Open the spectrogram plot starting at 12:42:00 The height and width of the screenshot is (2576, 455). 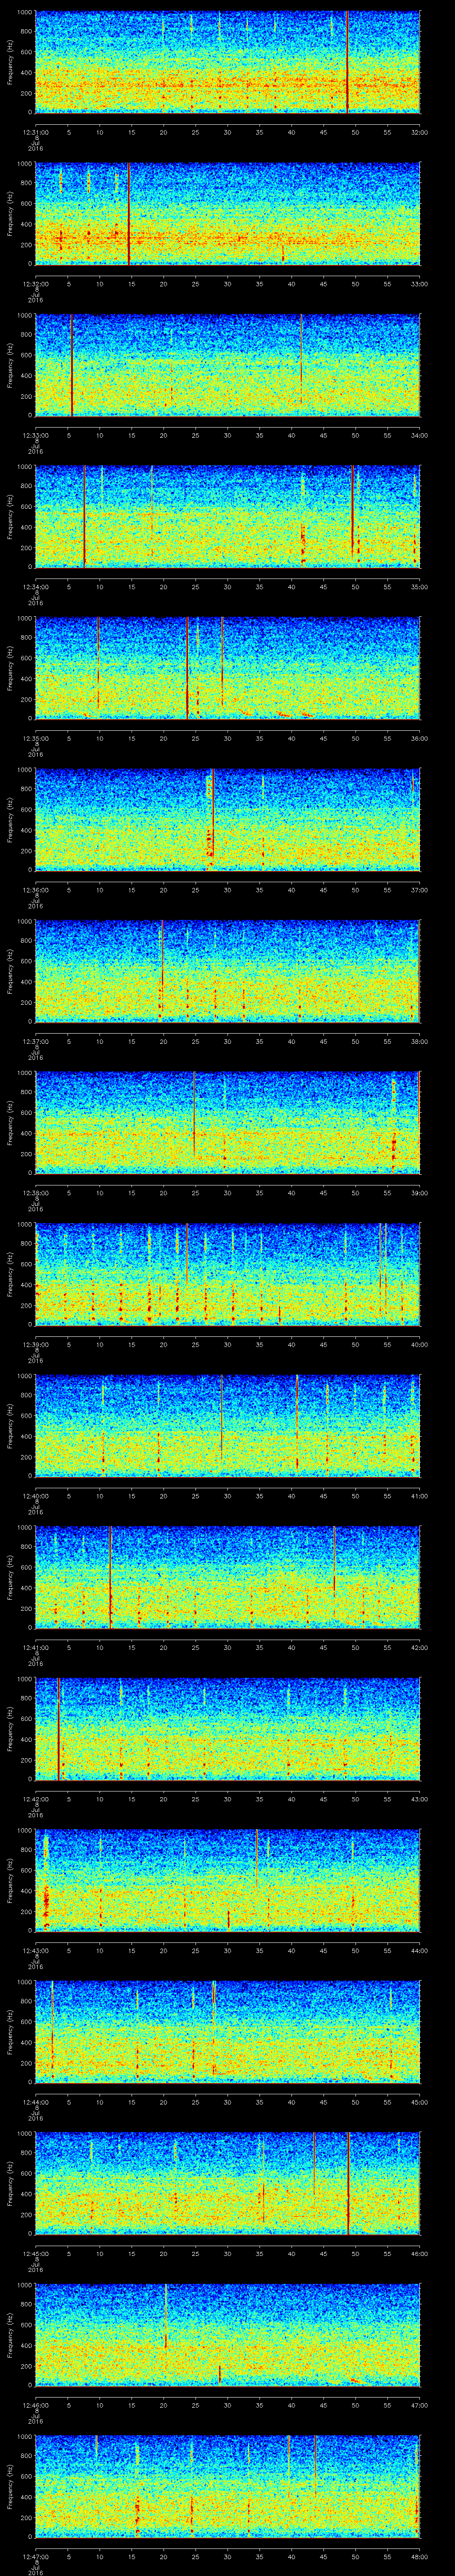[x=227, y=1728]
